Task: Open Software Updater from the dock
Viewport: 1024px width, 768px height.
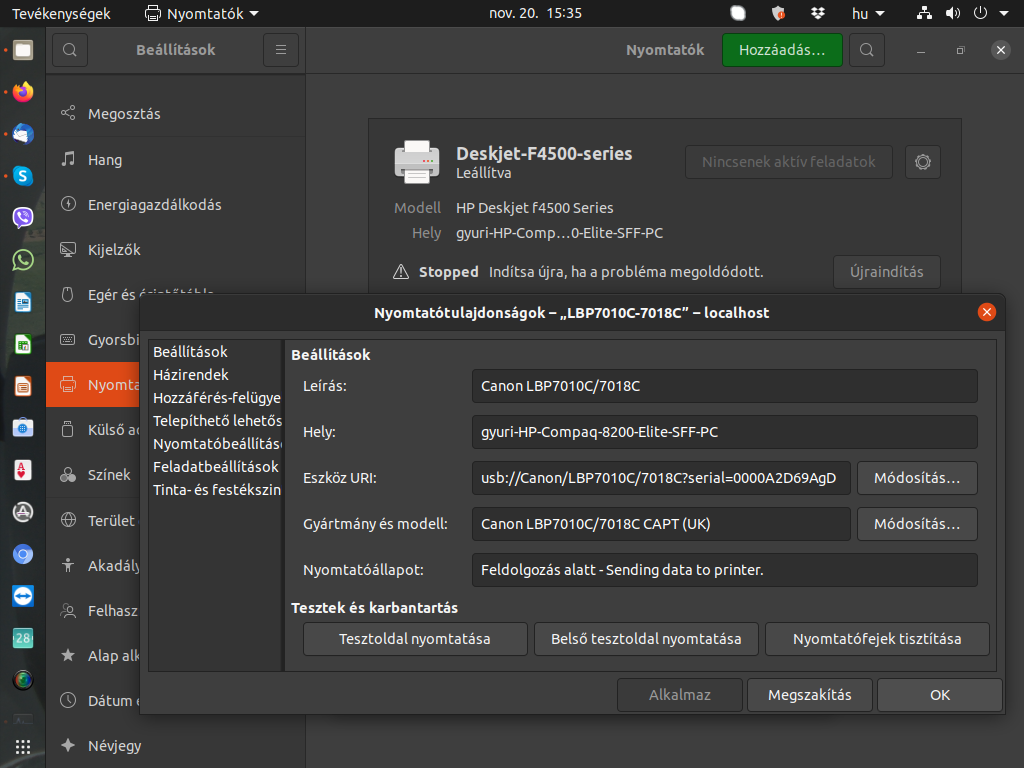Action: click(x=23, y=512)
